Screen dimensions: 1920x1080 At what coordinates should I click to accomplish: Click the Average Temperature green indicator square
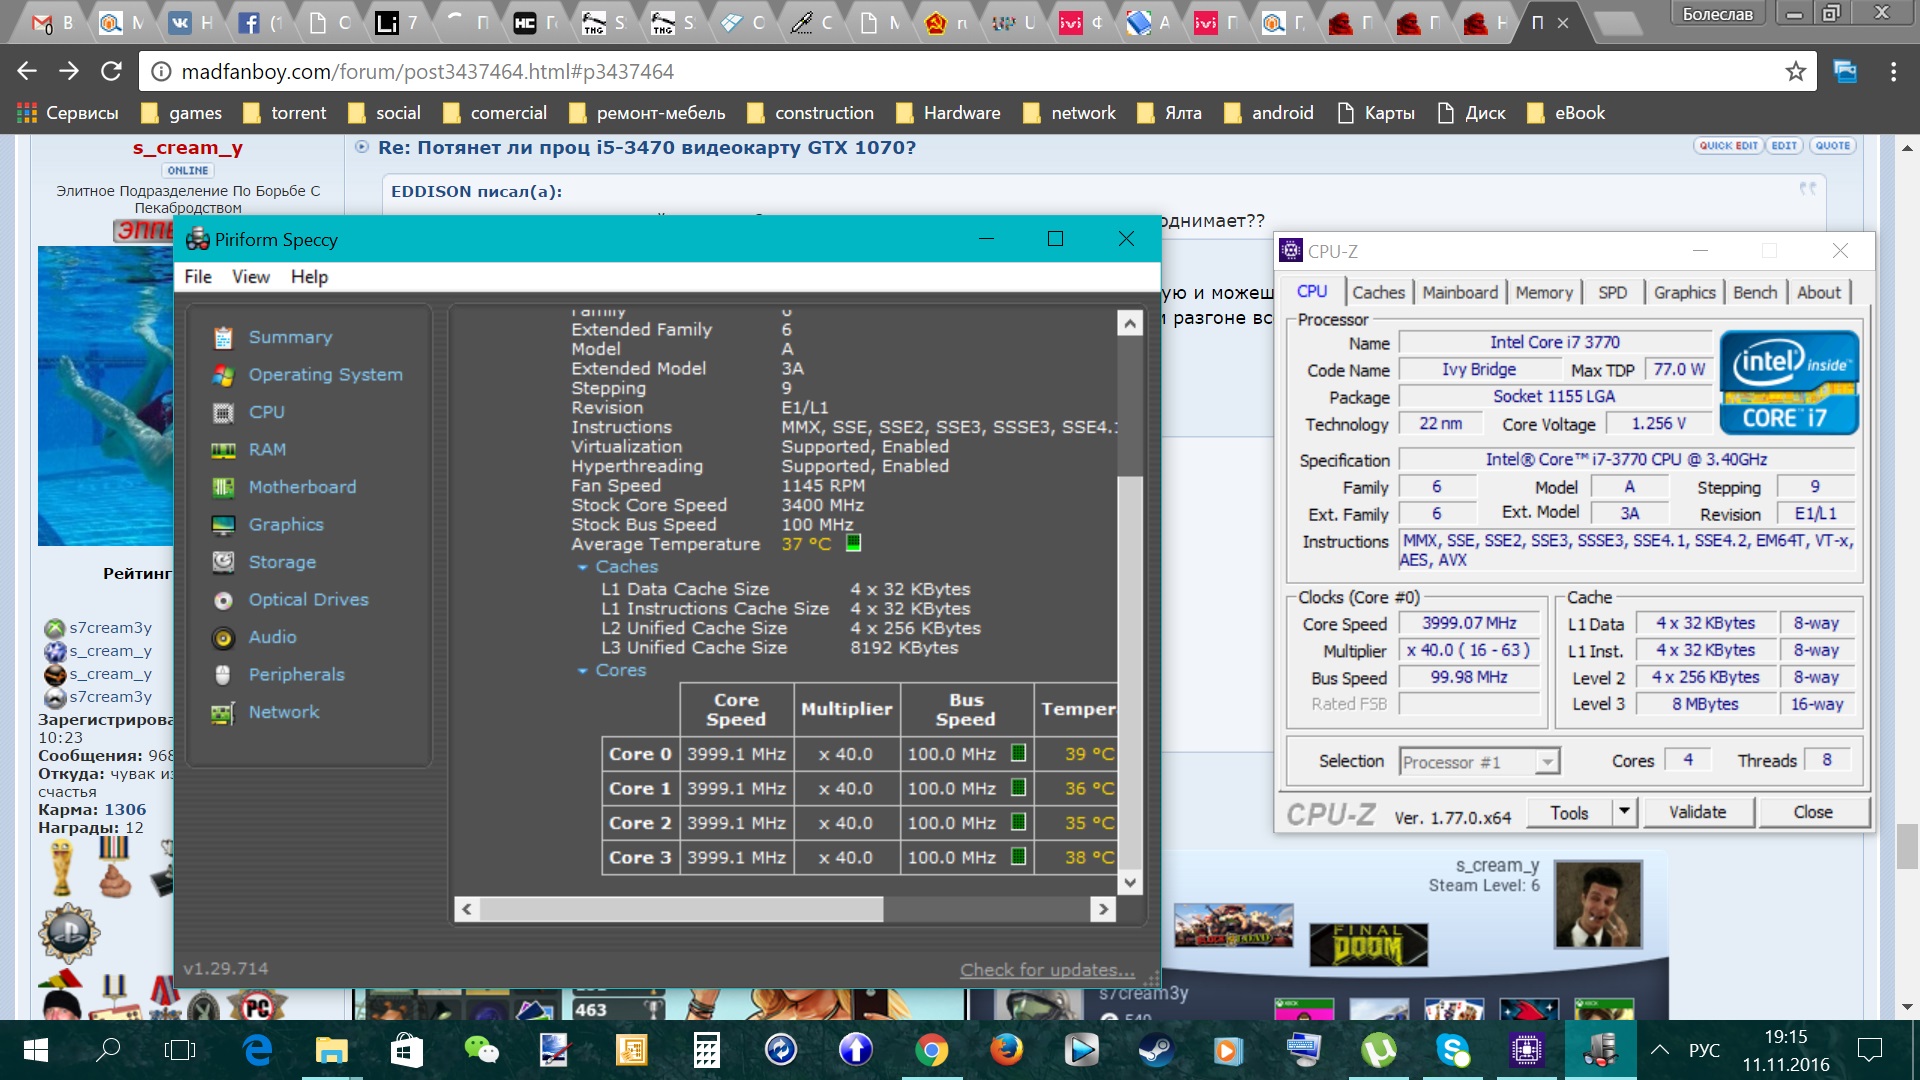(853, 543)
